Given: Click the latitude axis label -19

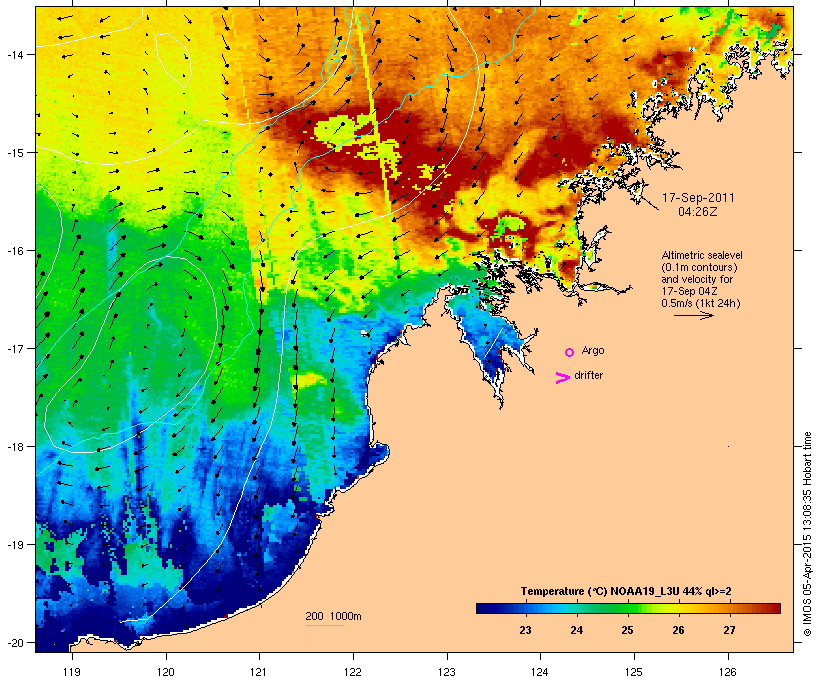Looking at the screenshot, I should coord(14,545).
